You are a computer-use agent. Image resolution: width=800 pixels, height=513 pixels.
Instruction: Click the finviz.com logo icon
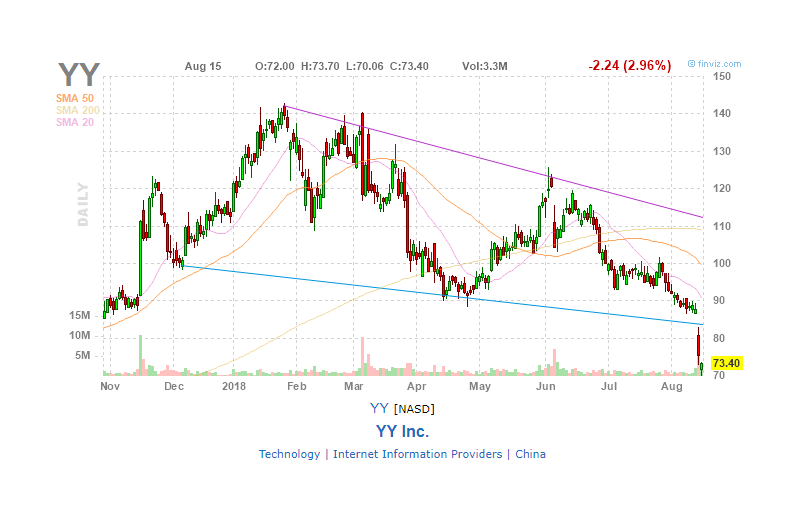tap(691, 64)
